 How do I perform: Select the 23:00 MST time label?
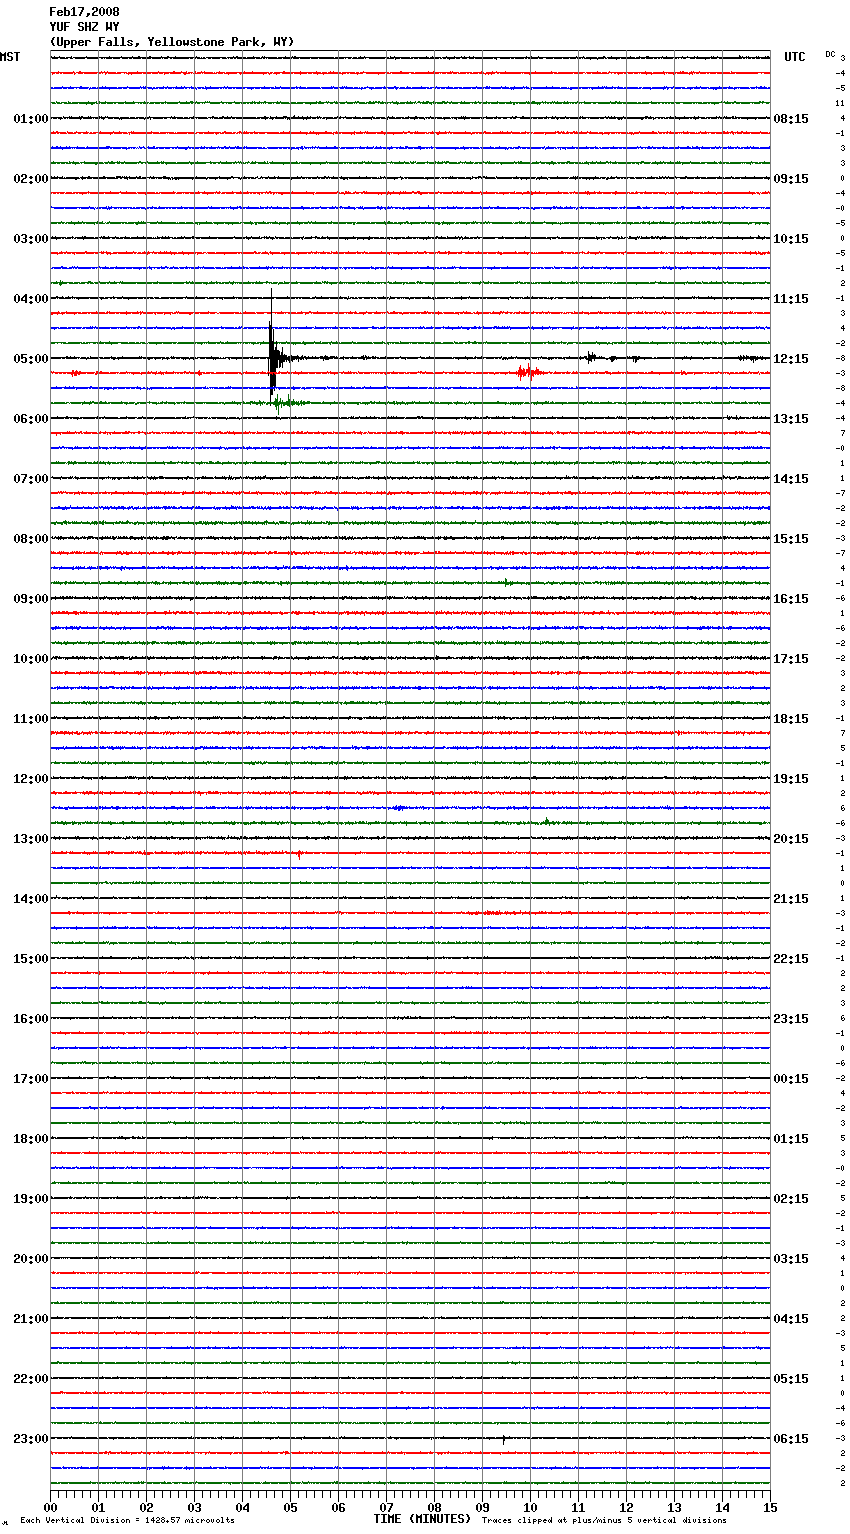tap(30, 1439)
